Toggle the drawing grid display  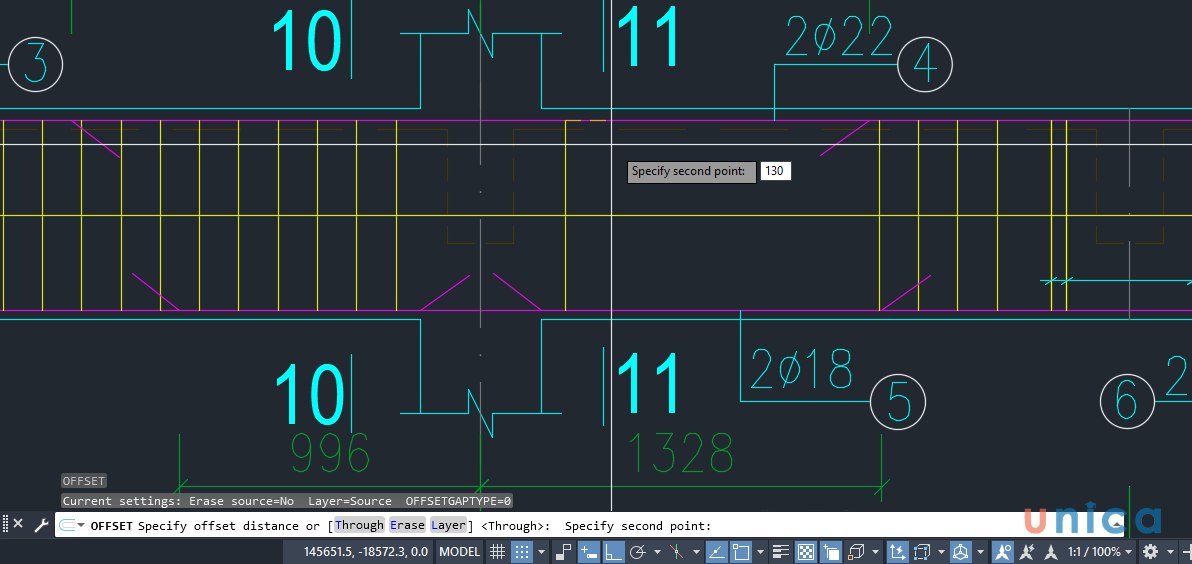tap(497, 551)
